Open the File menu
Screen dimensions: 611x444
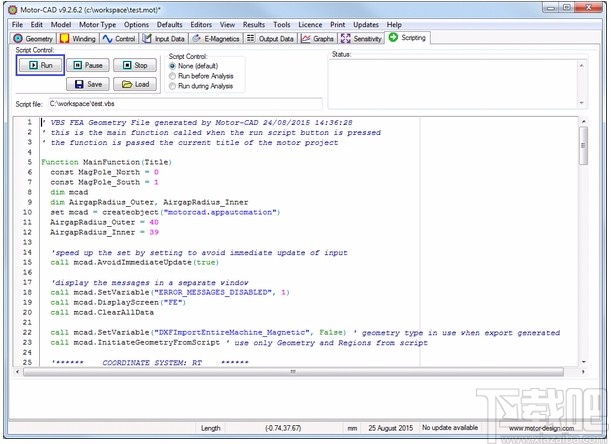[x=17, y=25]
